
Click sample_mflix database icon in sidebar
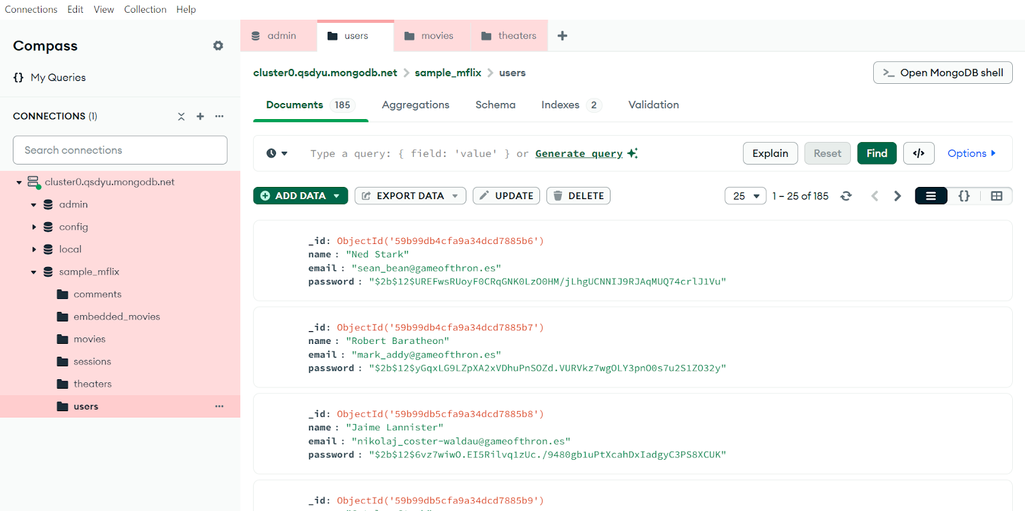48,271
